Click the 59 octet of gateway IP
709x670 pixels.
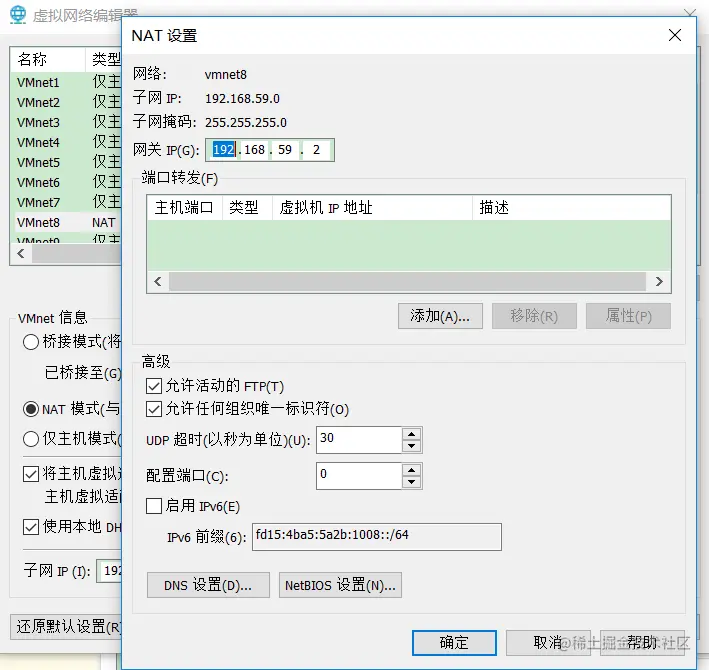[x=285, y=150]
